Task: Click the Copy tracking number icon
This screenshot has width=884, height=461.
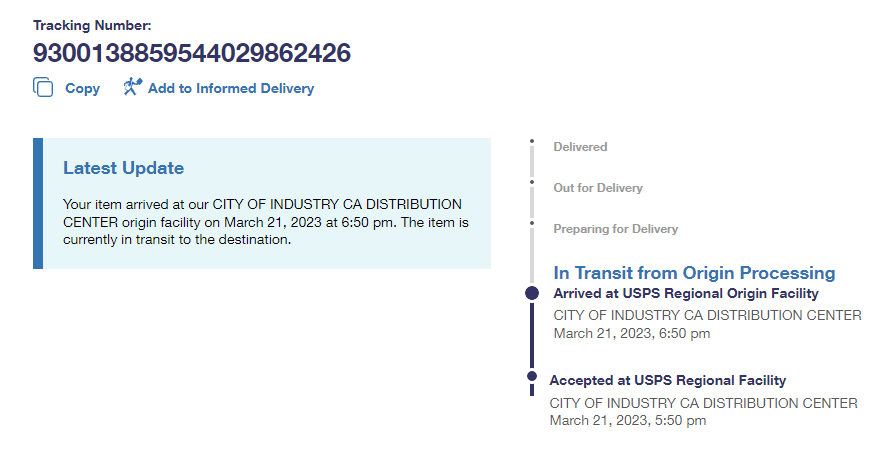Action: (43, 88)
